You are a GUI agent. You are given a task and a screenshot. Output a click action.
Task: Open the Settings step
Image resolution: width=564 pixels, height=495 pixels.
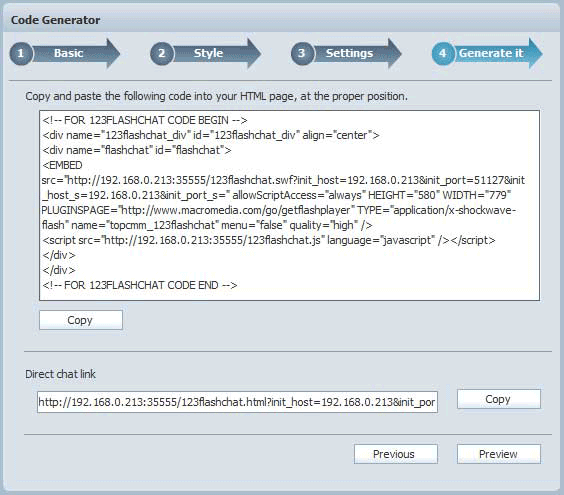(x=349, y=53)
